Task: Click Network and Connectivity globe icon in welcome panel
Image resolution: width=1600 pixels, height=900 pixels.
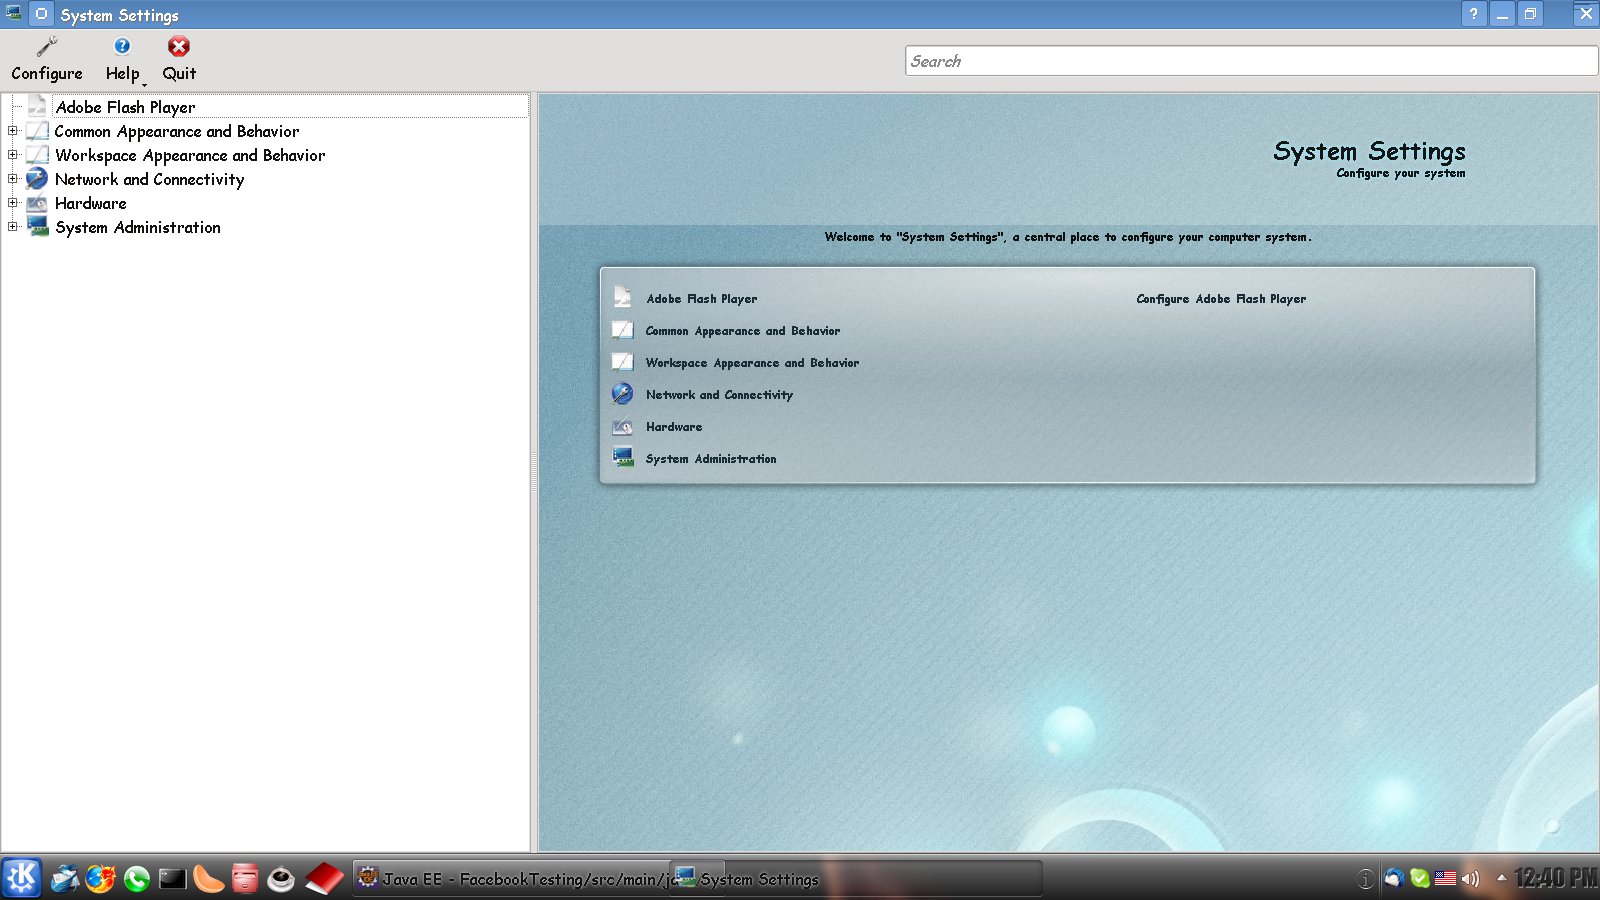Action: point(622,394)
